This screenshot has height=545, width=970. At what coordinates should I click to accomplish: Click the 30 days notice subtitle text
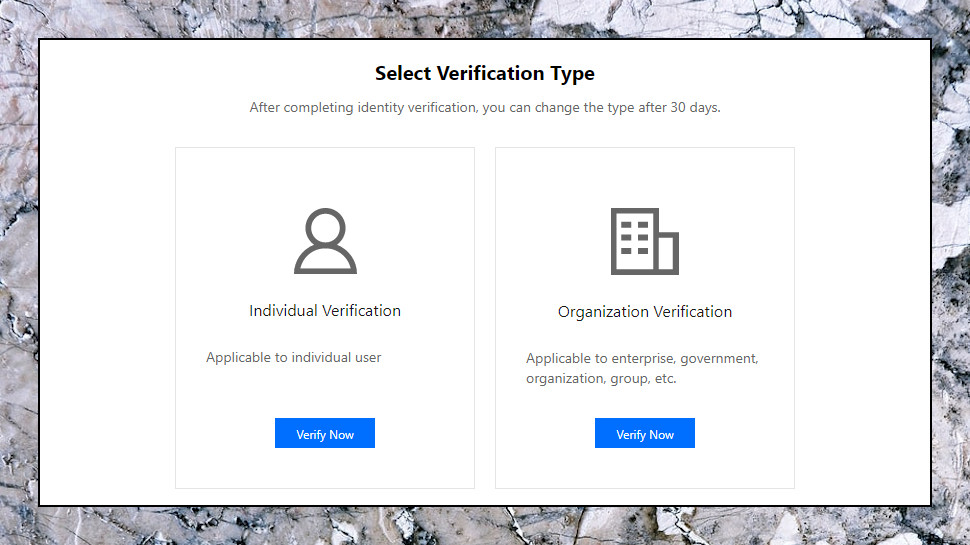click(x=484, y=108)
